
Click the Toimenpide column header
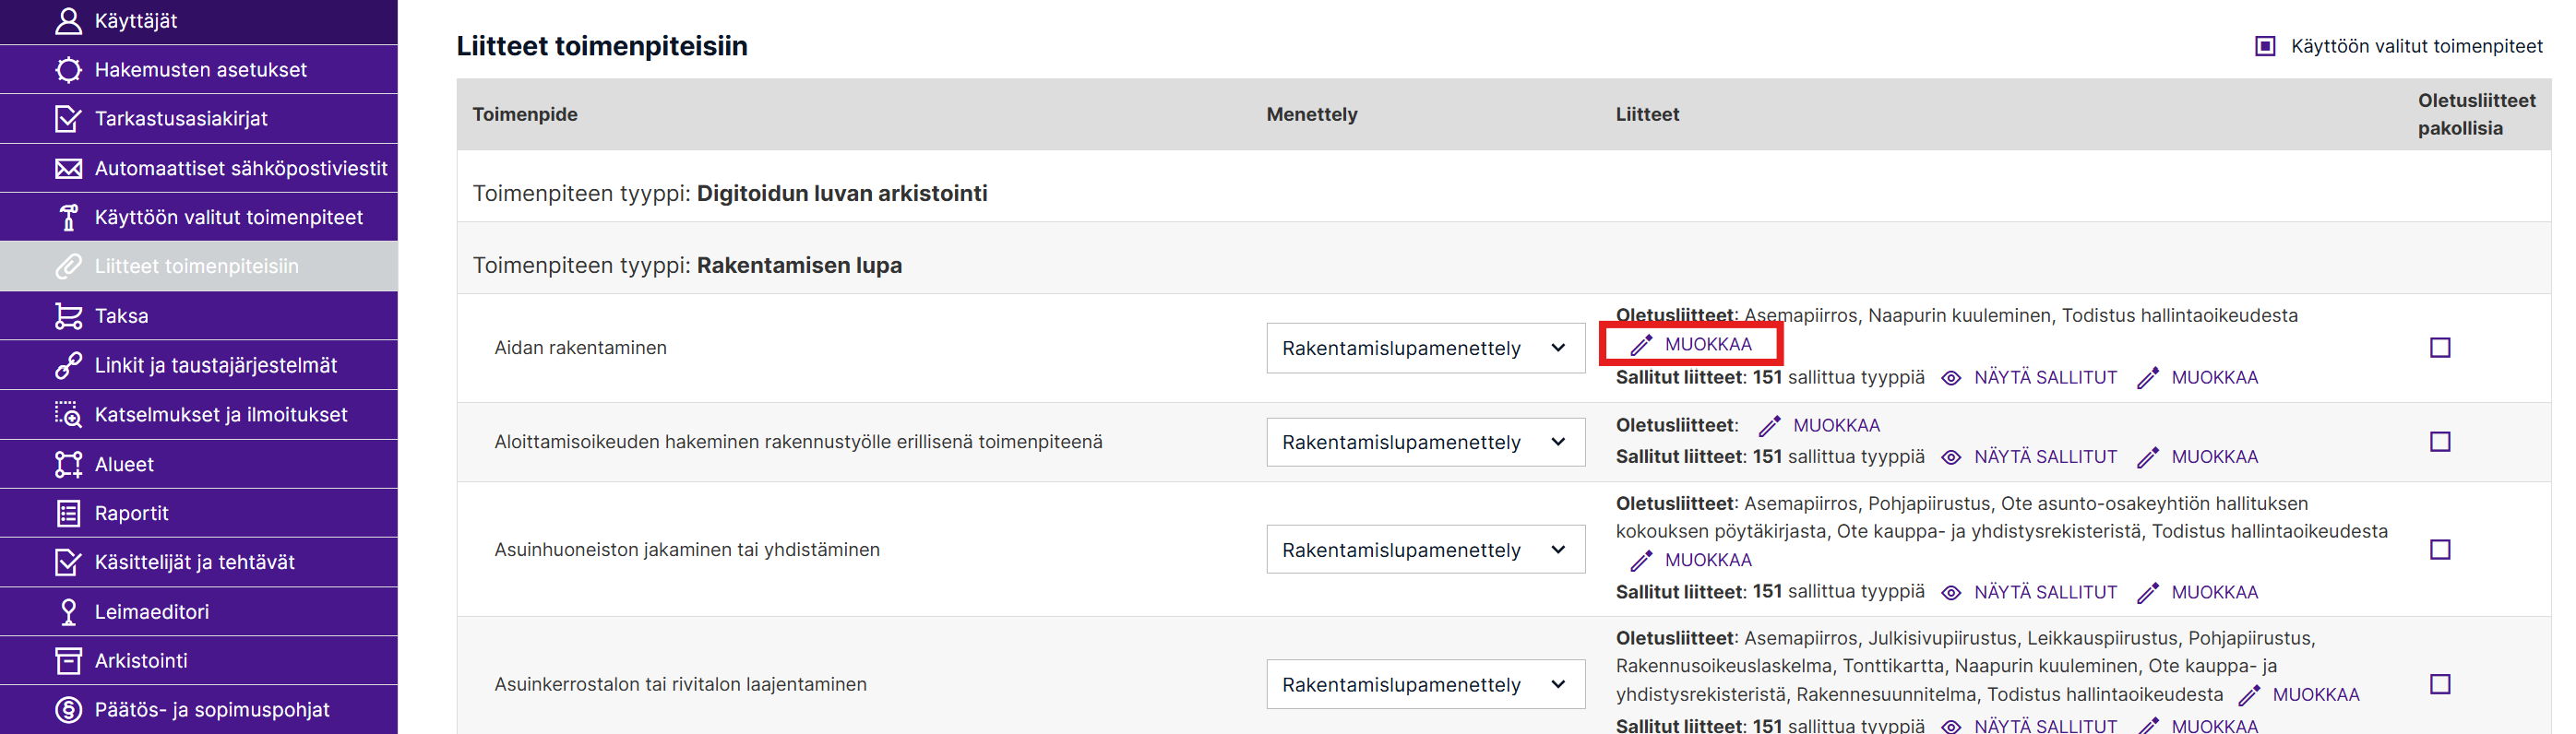pos(525,115)
